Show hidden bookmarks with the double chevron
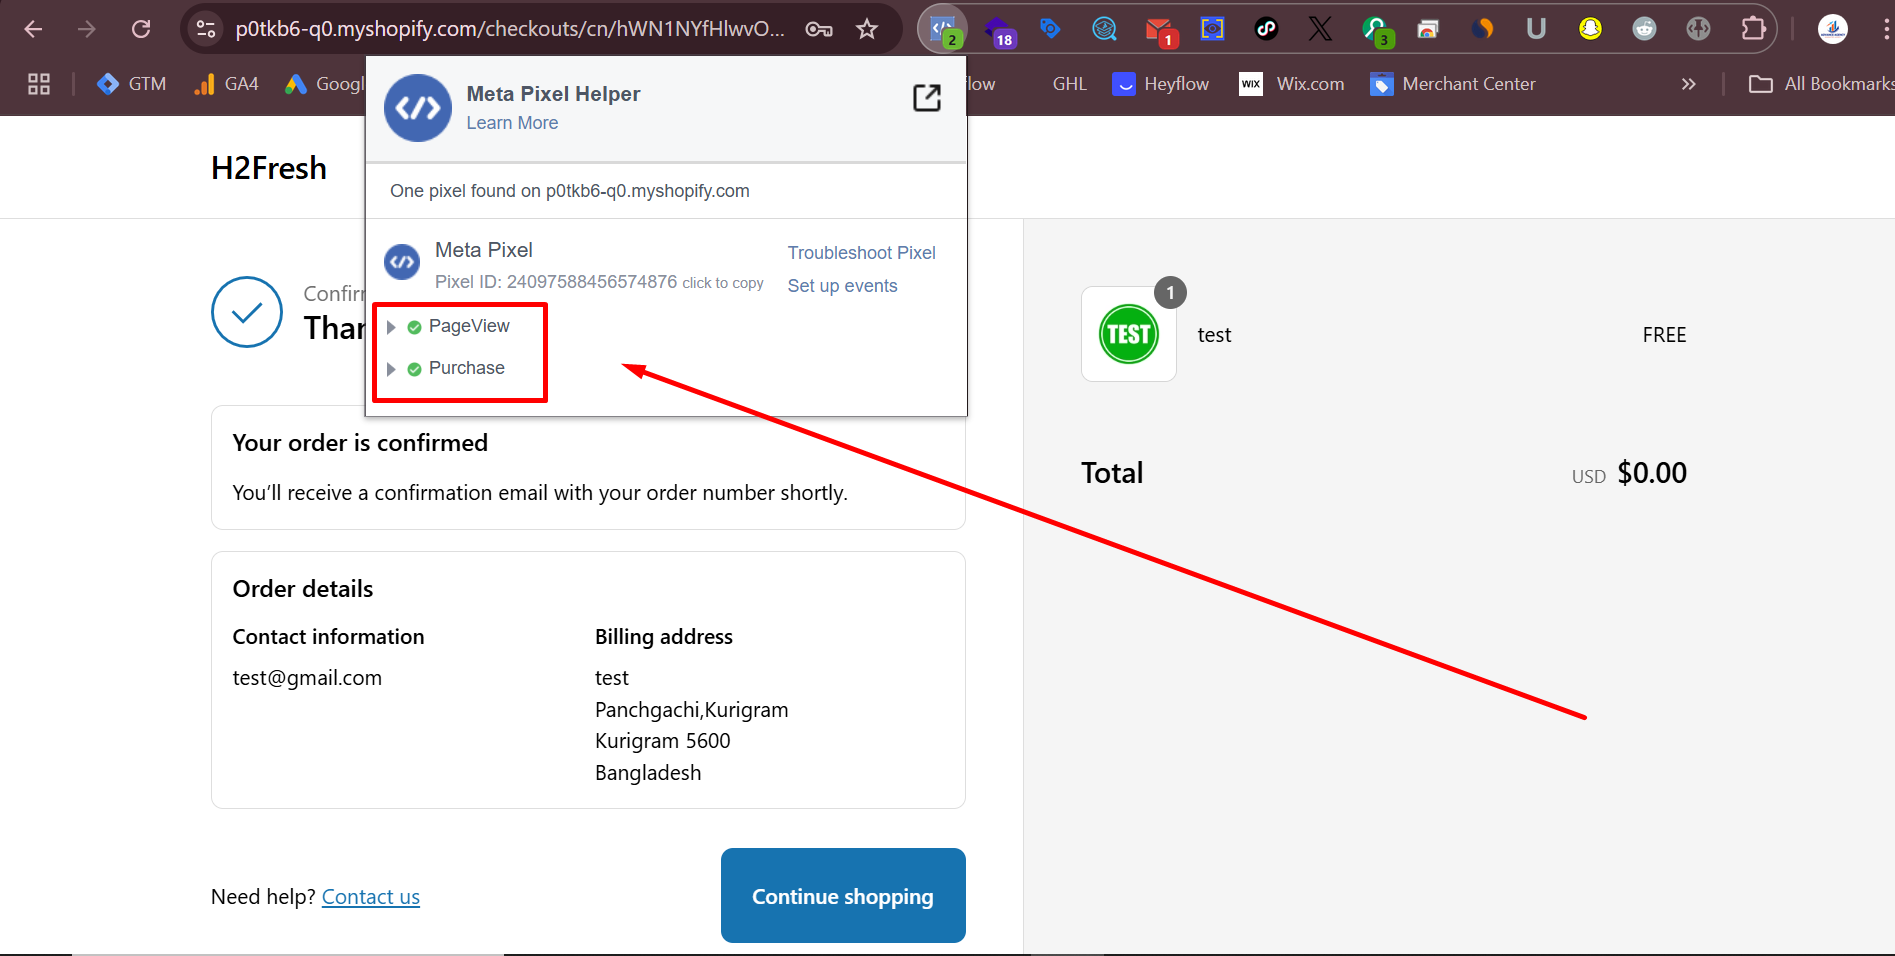 click(1688, 84)
